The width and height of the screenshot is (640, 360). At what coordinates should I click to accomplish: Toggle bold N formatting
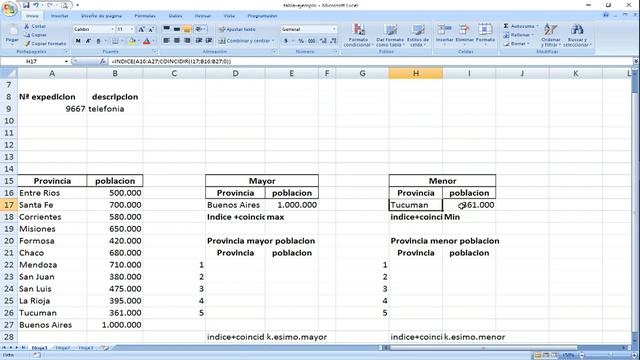click(x=78, y=41)
